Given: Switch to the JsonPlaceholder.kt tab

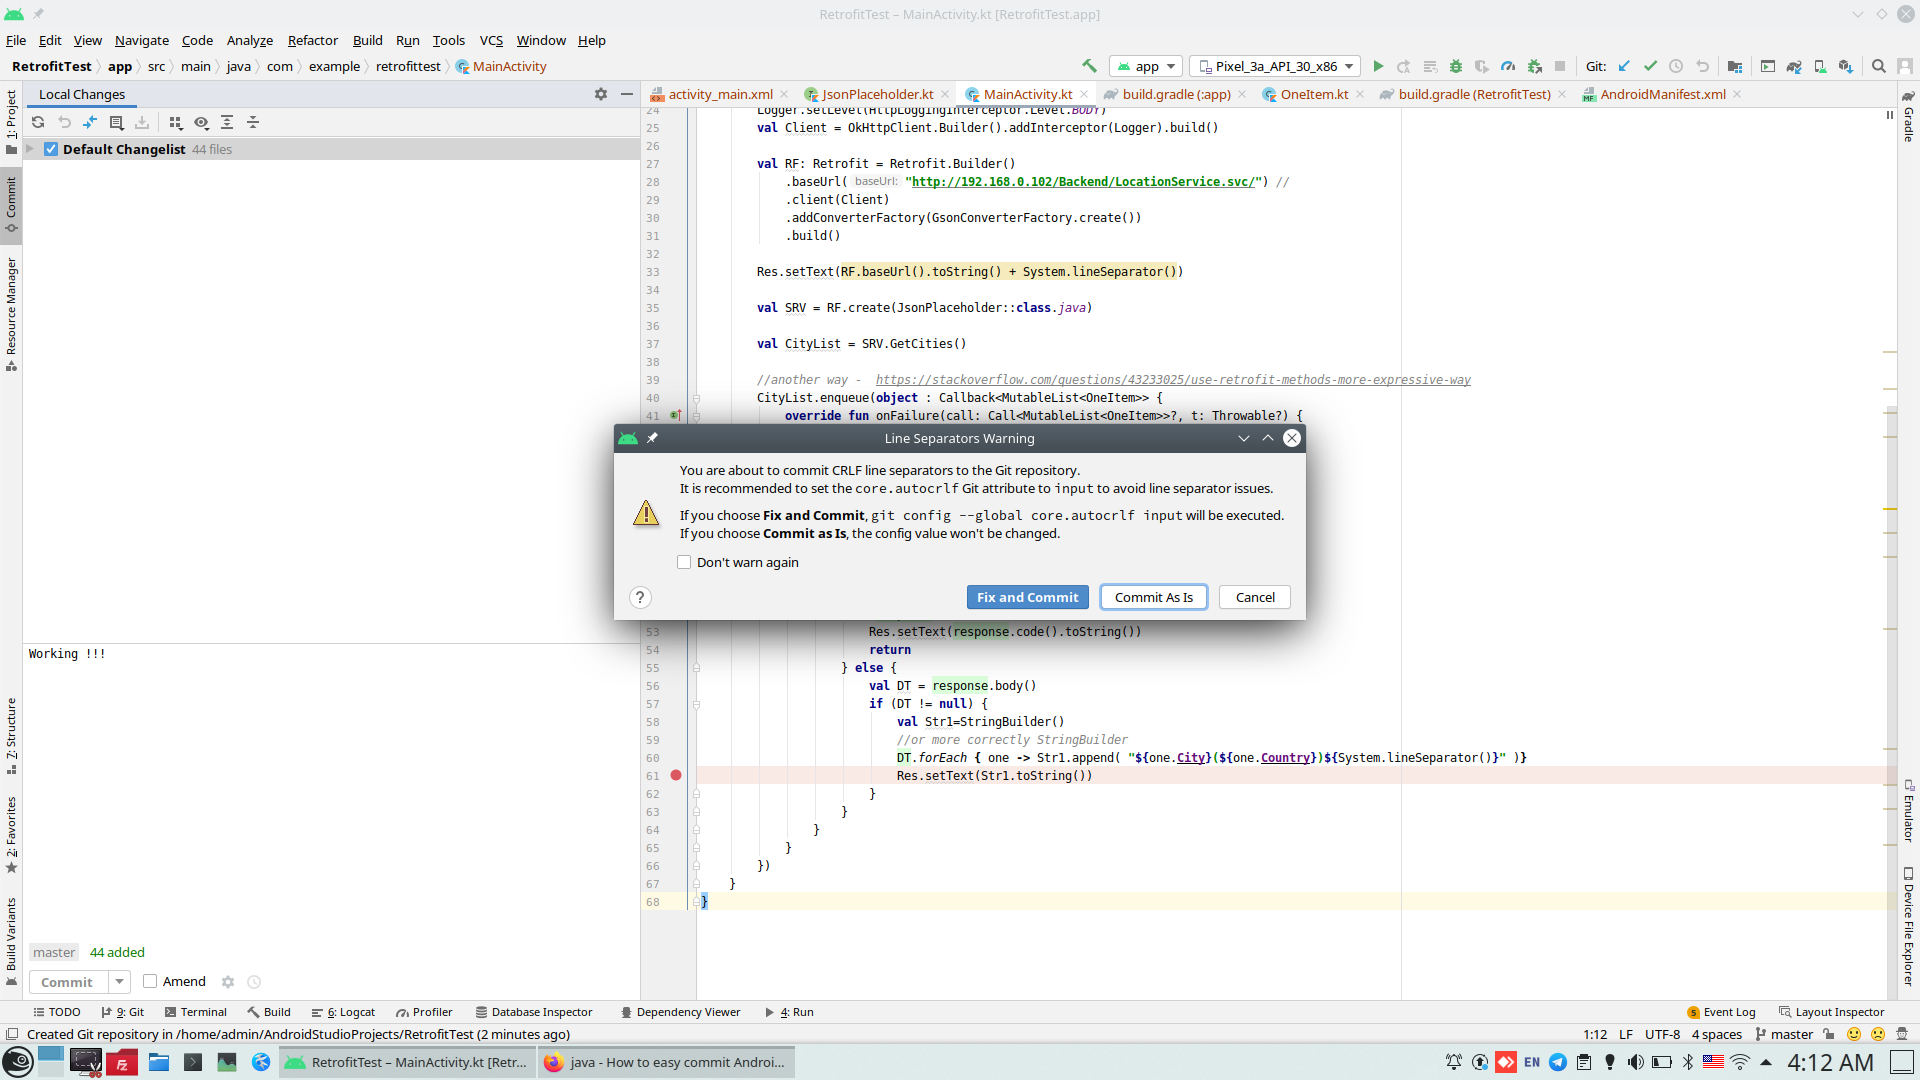Looking at the screenshot, I should (877, 94).
